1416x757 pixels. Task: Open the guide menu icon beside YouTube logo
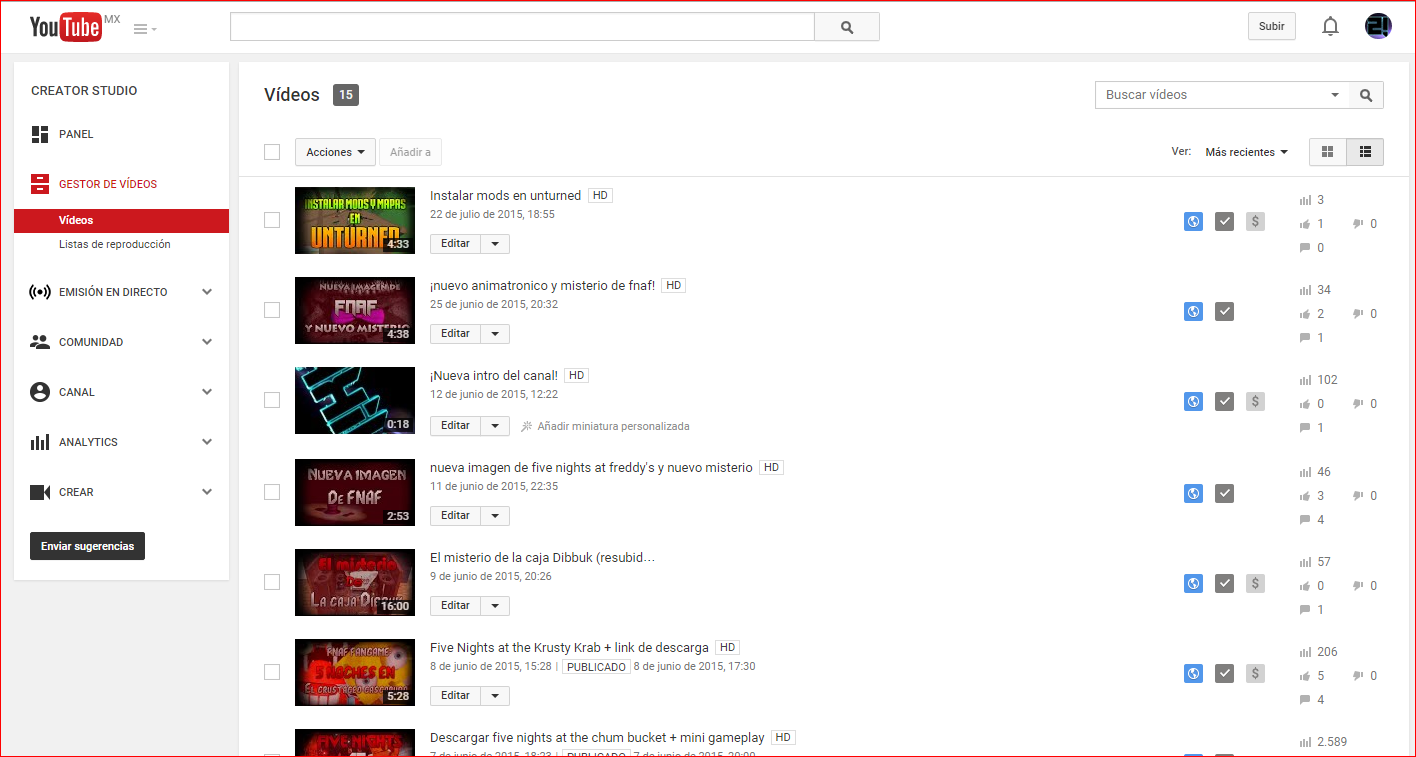point(145,29)
